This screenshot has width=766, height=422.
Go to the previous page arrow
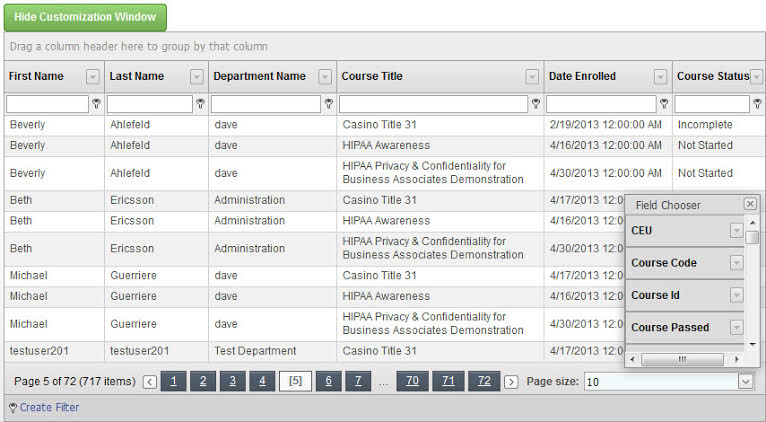click(150, 382)
